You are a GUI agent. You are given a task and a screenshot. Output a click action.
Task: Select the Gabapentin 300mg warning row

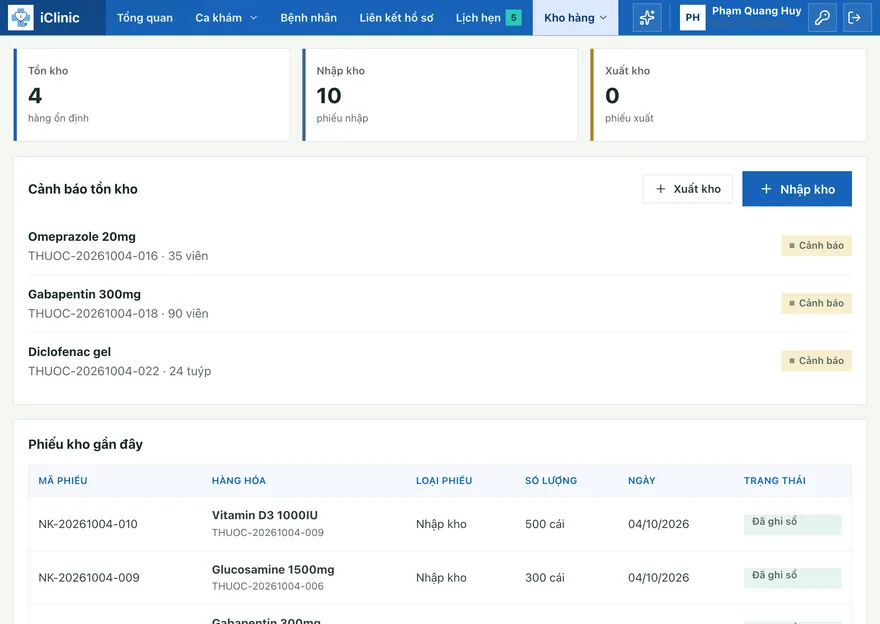[440, 304]
